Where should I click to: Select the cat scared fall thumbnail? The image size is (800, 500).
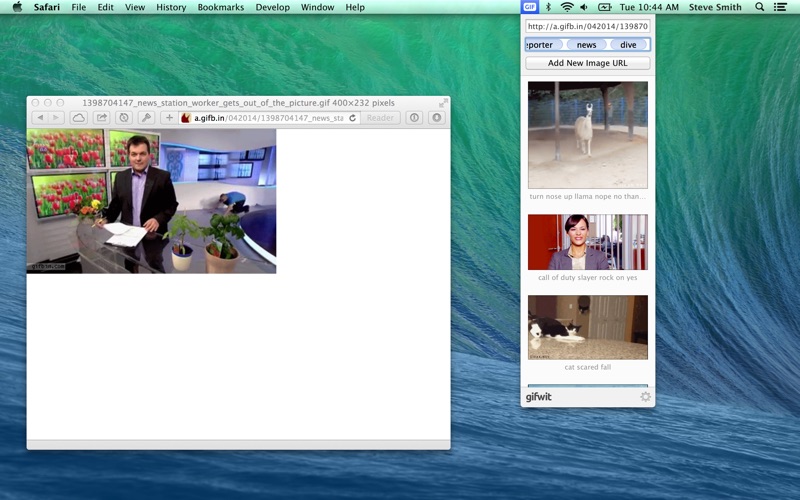[x=588, y=327]
